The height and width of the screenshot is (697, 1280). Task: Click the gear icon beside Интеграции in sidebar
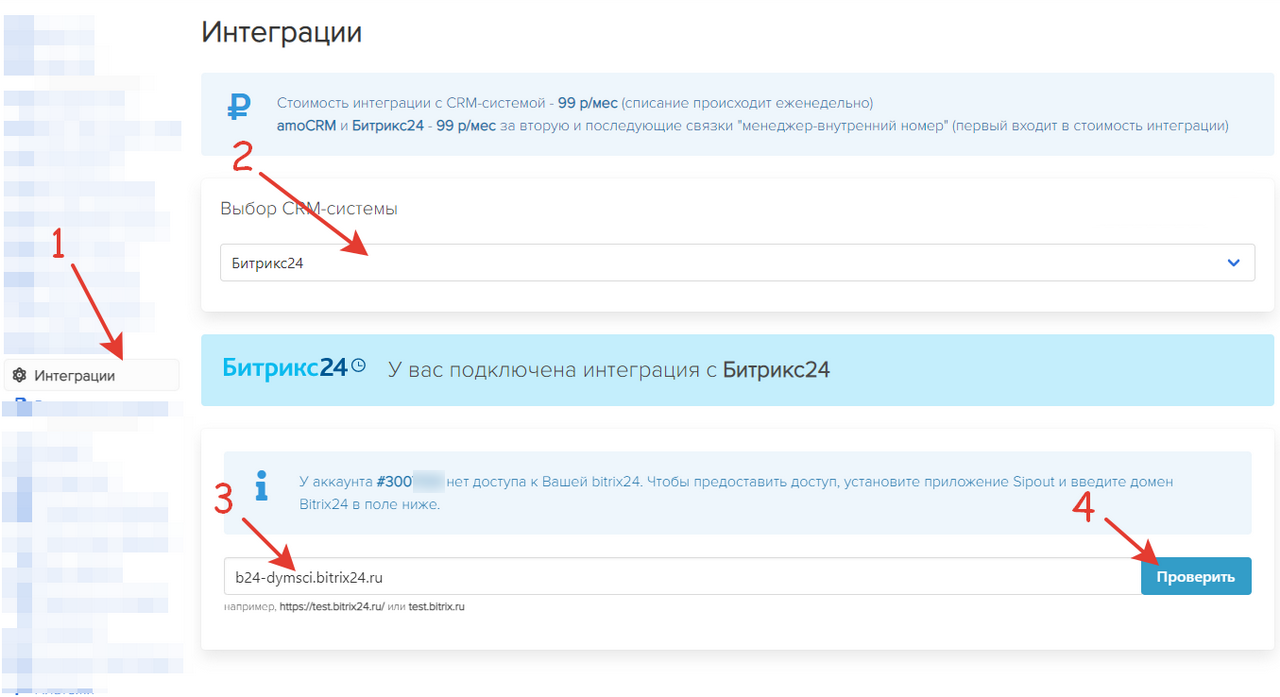(19, 374)
